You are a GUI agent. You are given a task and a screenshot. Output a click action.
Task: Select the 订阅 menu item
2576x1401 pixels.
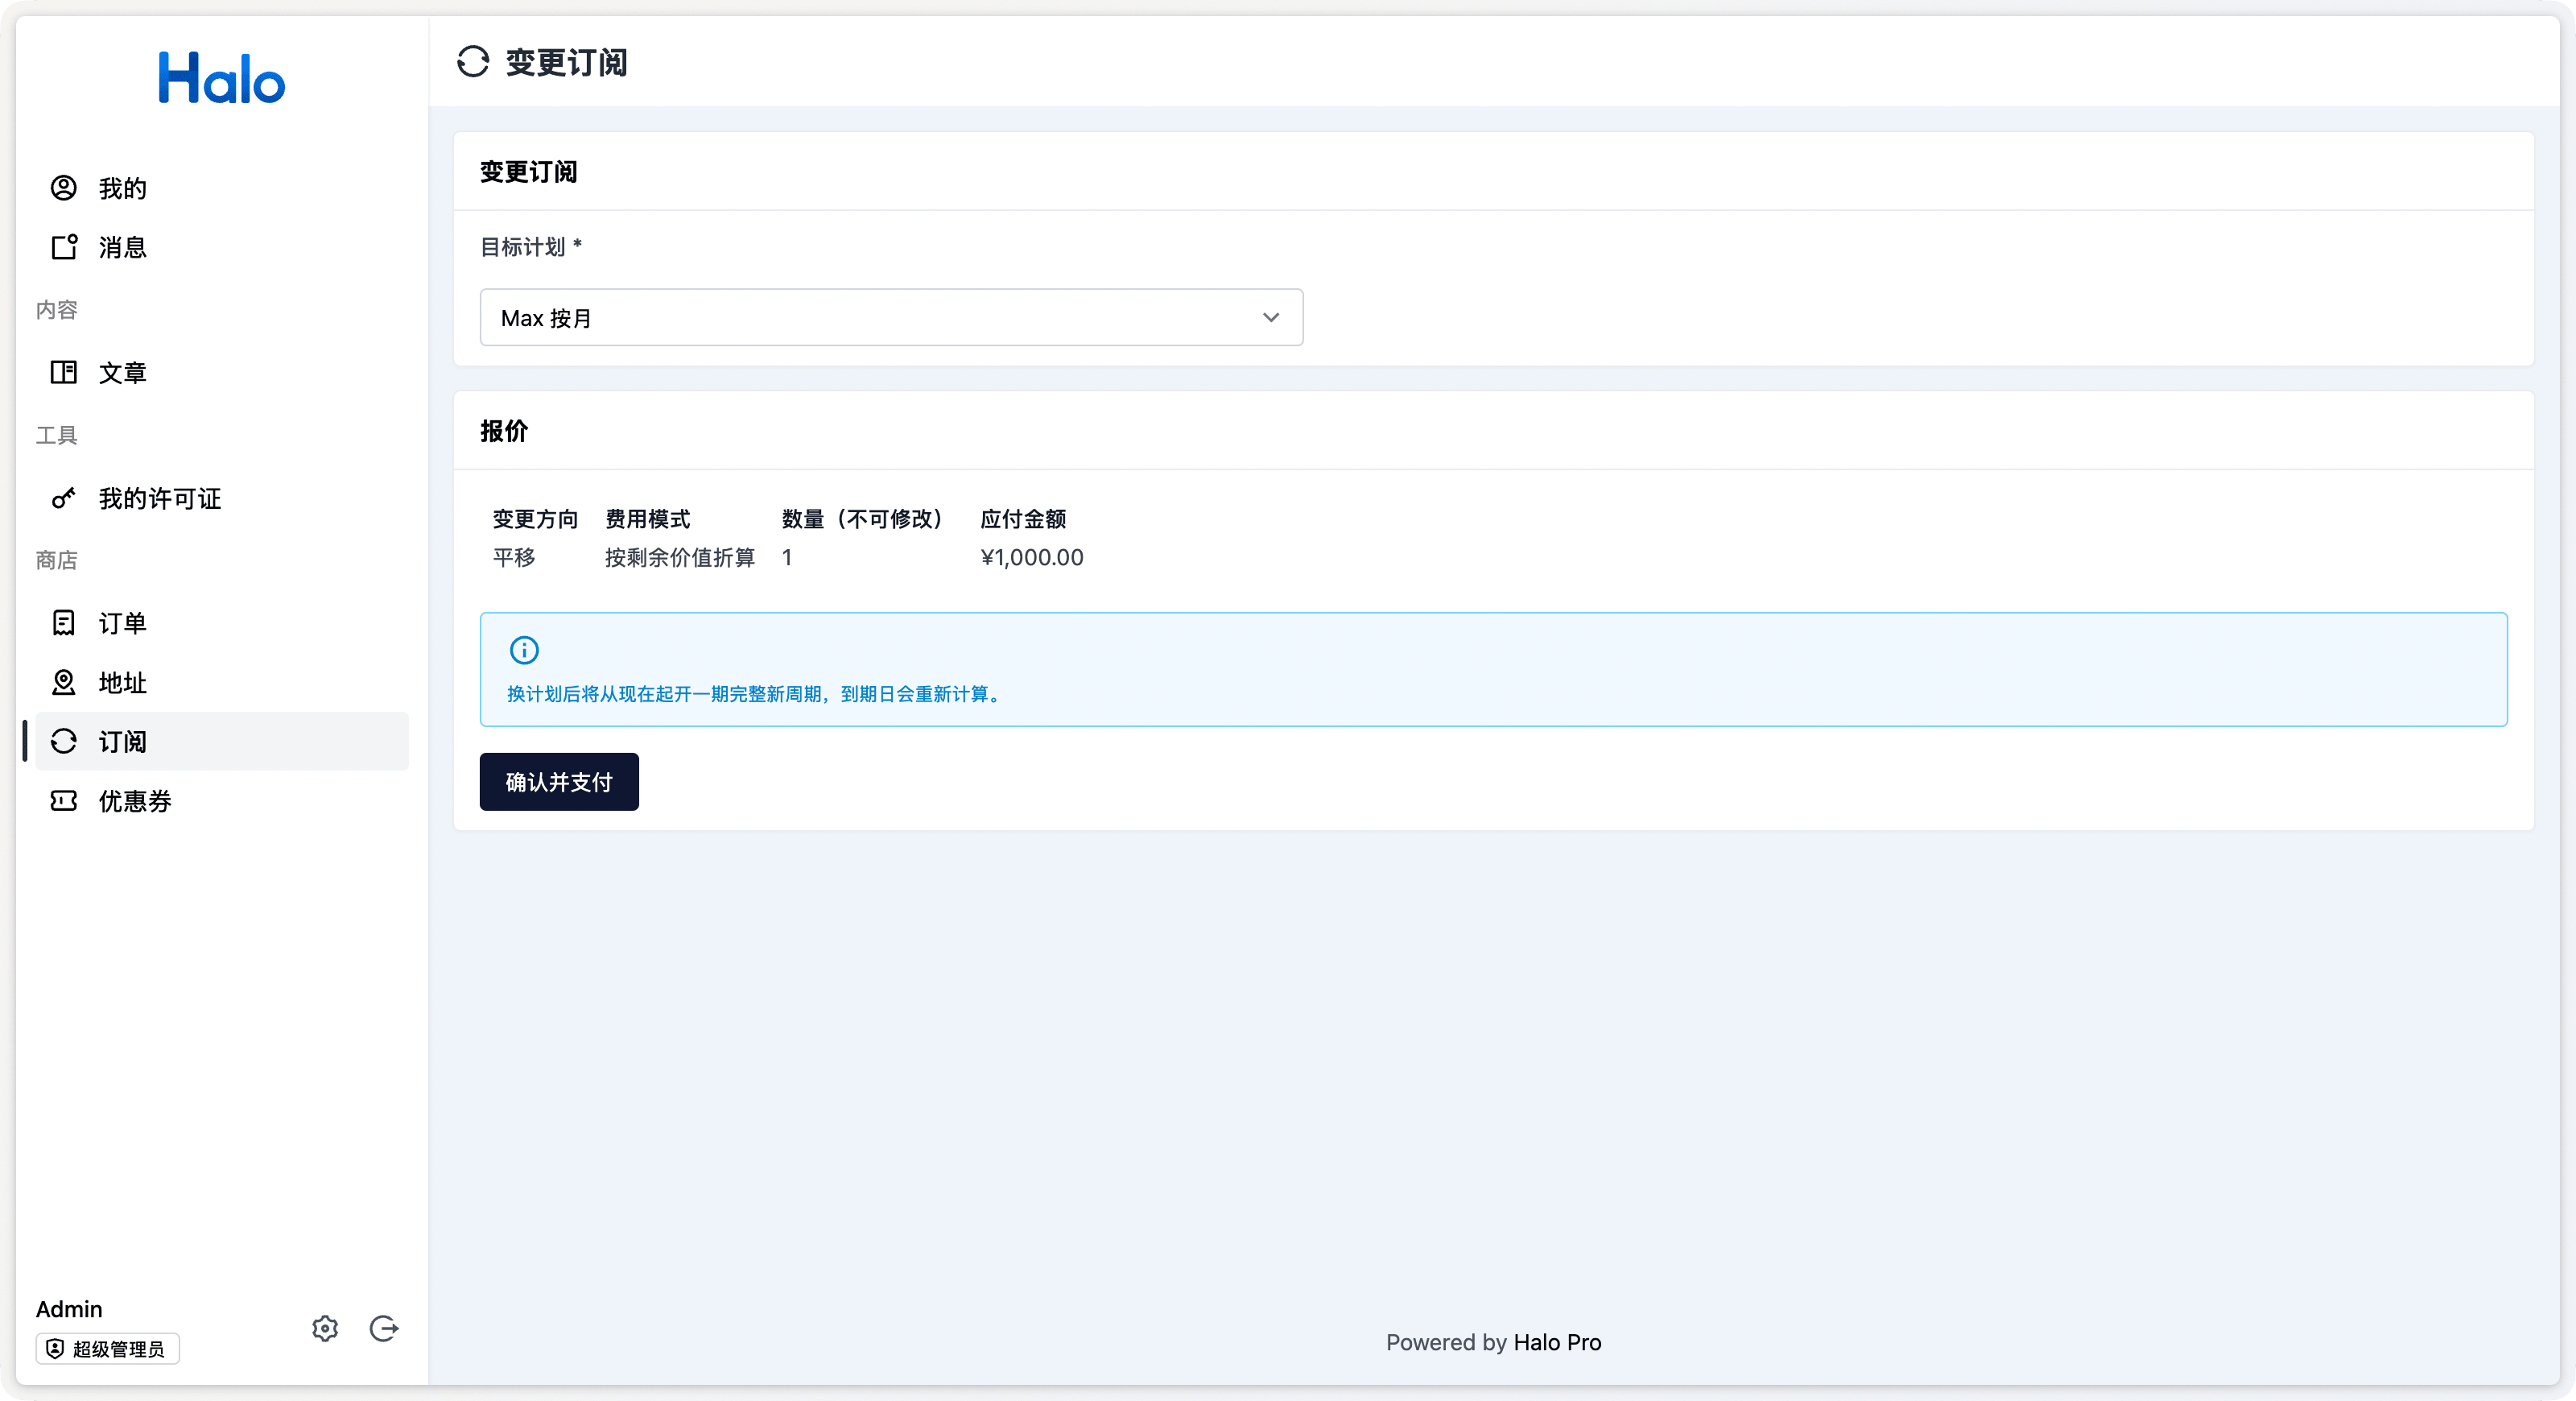(222, 741)
